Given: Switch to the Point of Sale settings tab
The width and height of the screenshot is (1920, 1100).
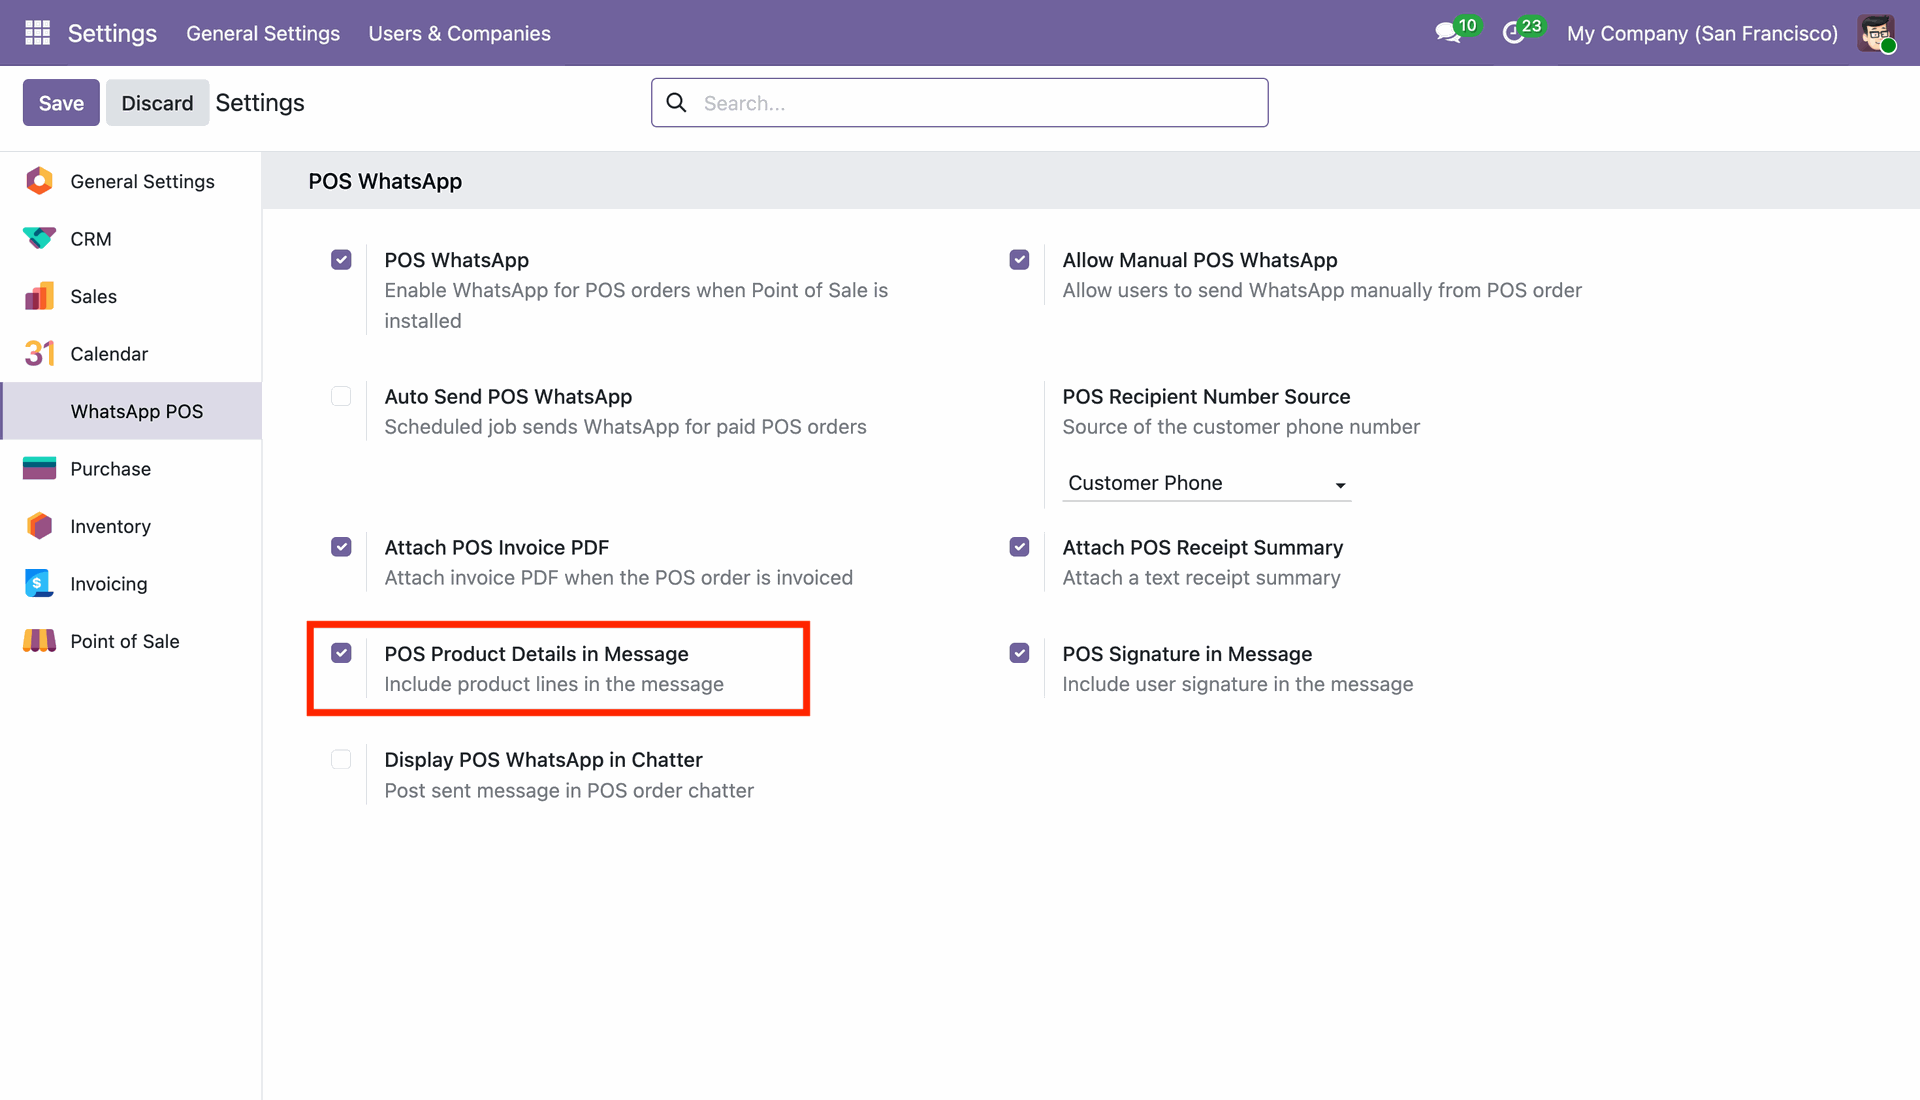Looking at the screenshot, I should click(x=131, y=641).
